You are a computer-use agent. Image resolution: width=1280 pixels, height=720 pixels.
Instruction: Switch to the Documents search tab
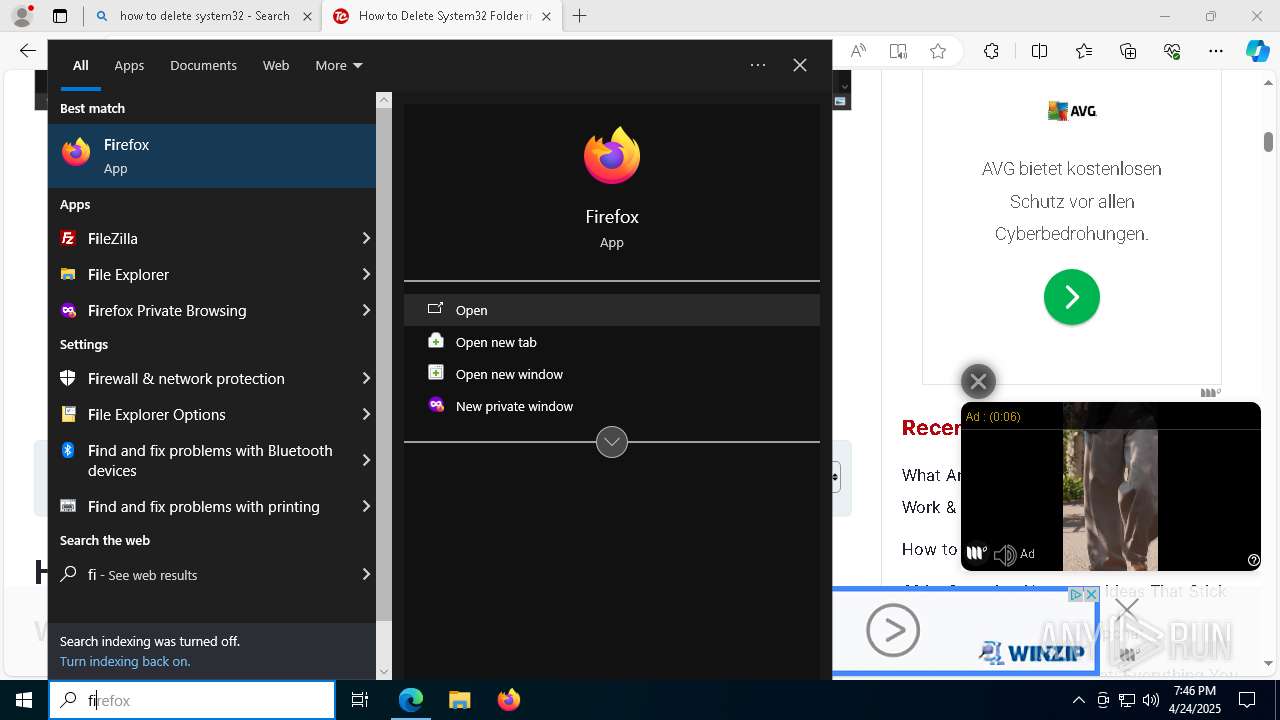(203, 65)
